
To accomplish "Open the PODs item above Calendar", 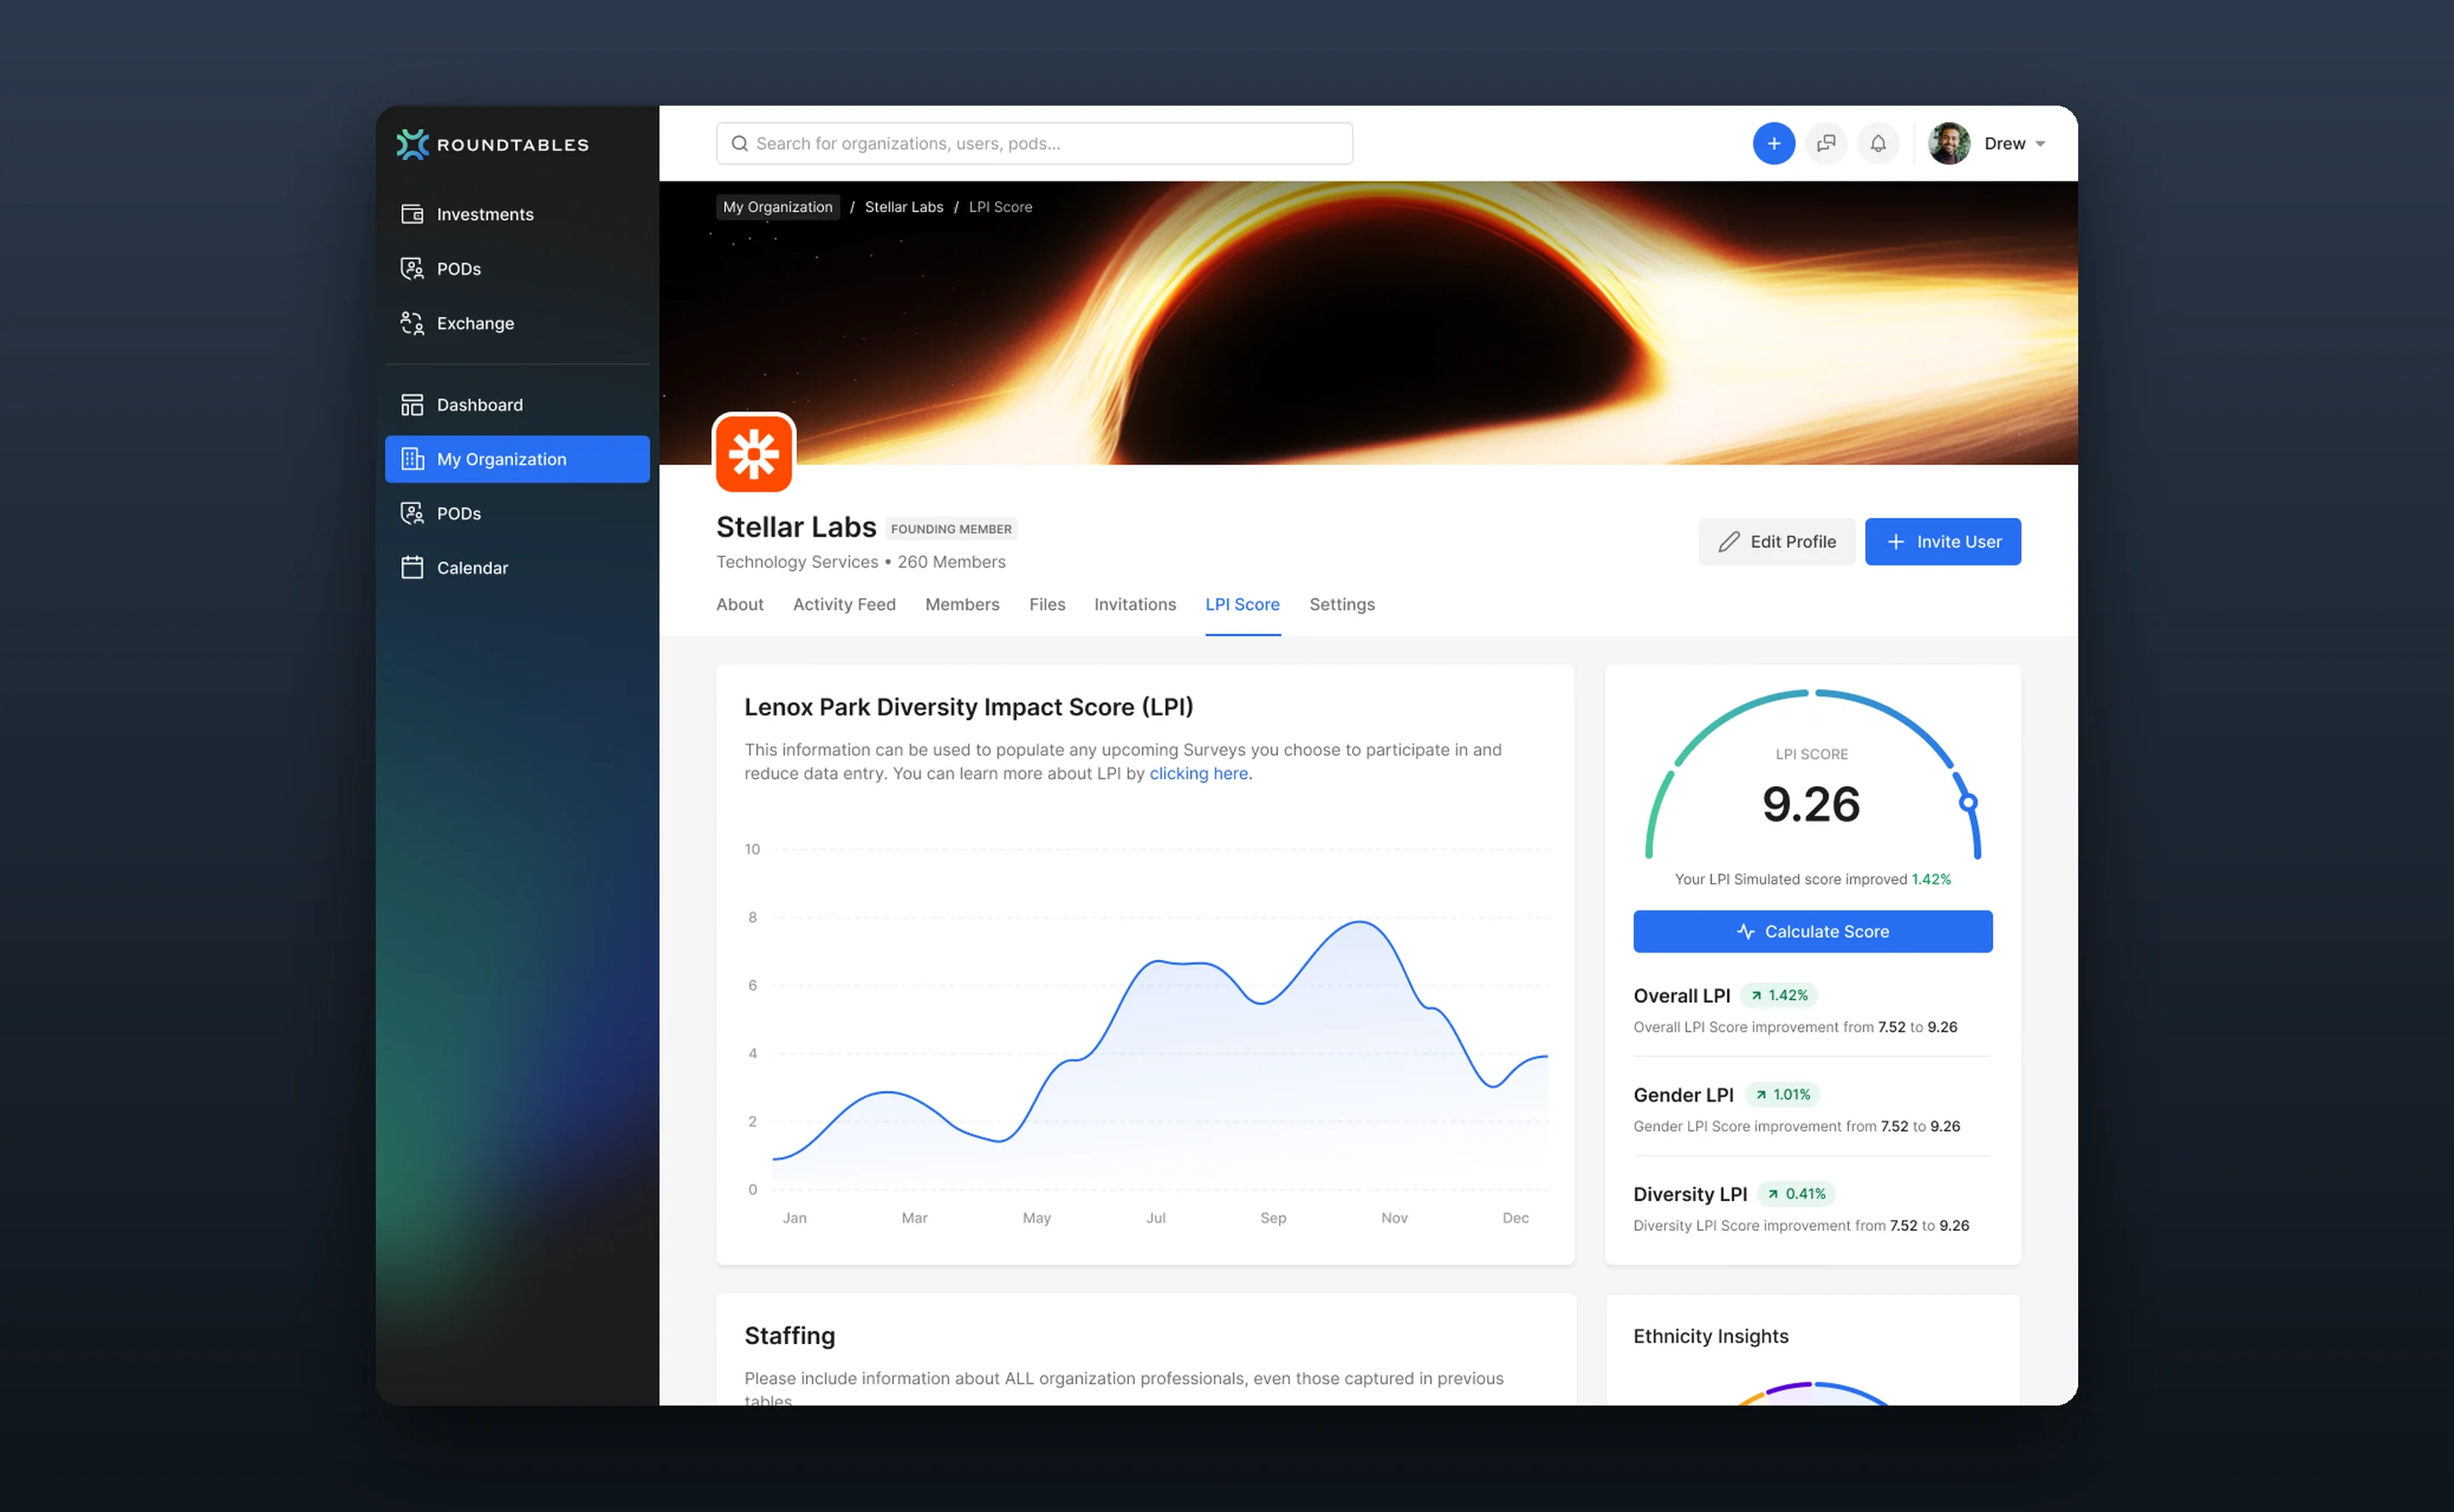I will pos(517,513).
